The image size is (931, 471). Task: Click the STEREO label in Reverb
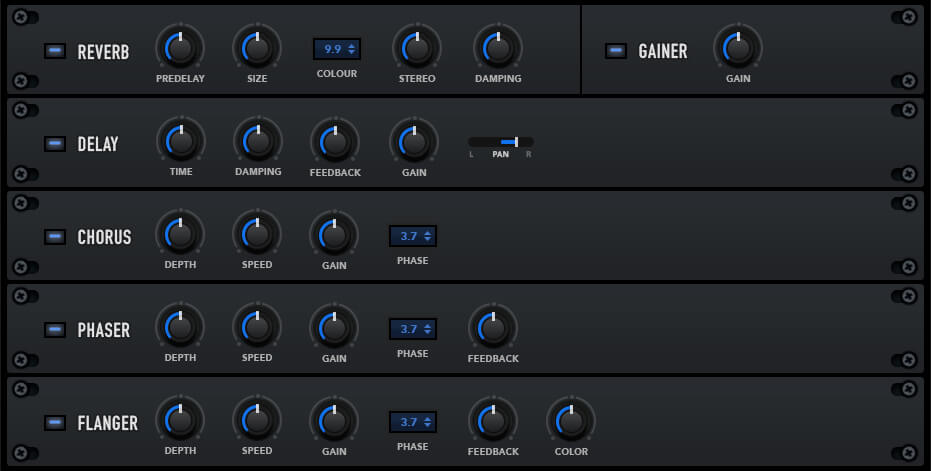[417, 78]
